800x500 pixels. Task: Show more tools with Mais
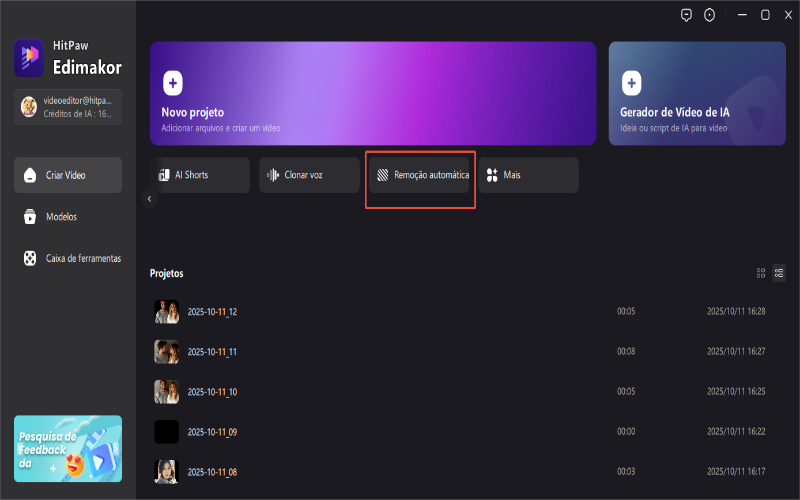tap(528, 175)
